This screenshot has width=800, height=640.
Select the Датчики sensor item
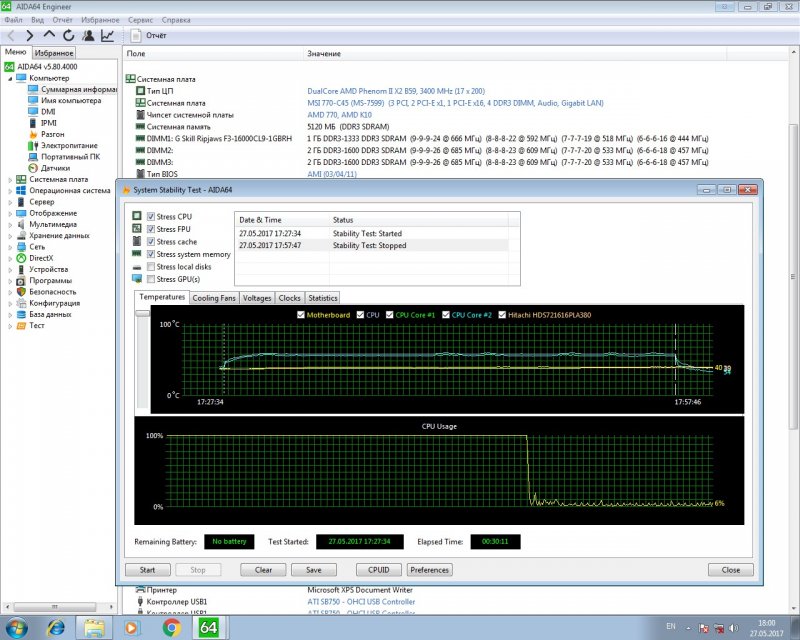coord(54,168)
